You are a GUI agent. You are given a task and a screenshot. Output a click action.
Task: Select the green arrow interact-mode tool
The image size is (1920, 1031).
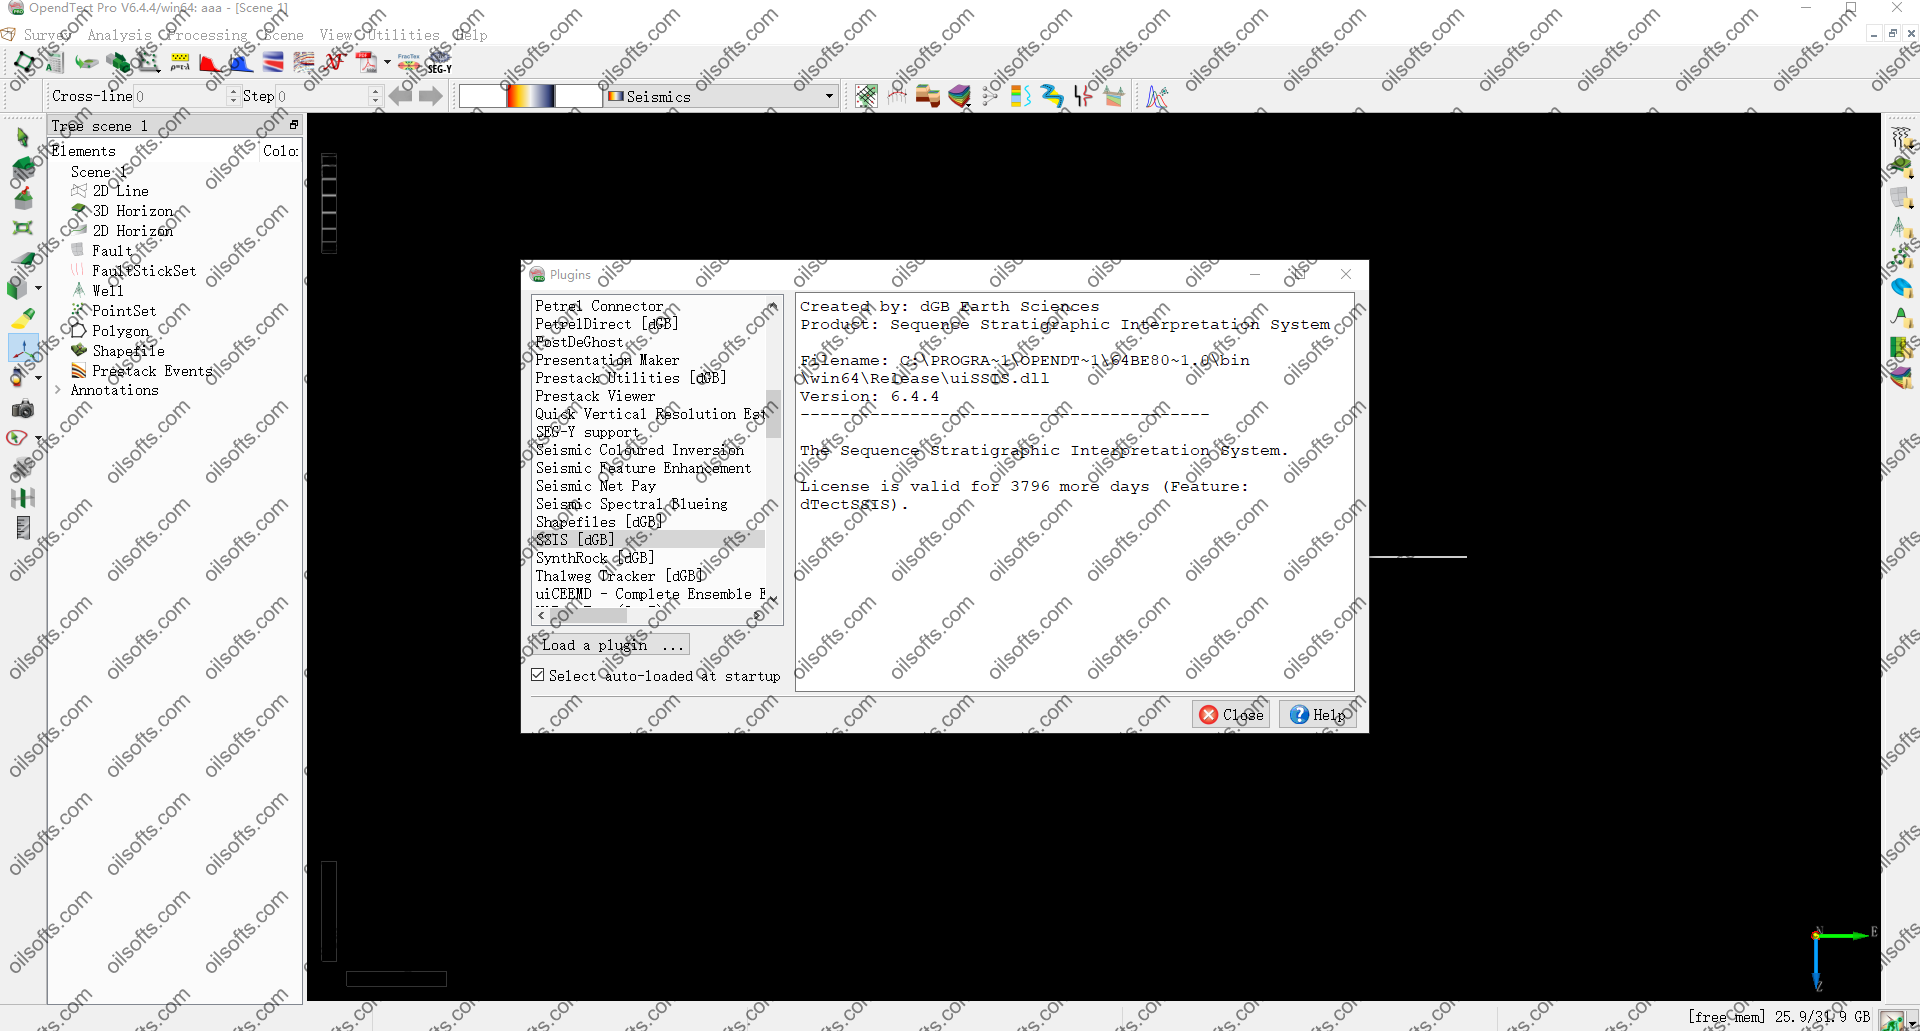[22, 137]
